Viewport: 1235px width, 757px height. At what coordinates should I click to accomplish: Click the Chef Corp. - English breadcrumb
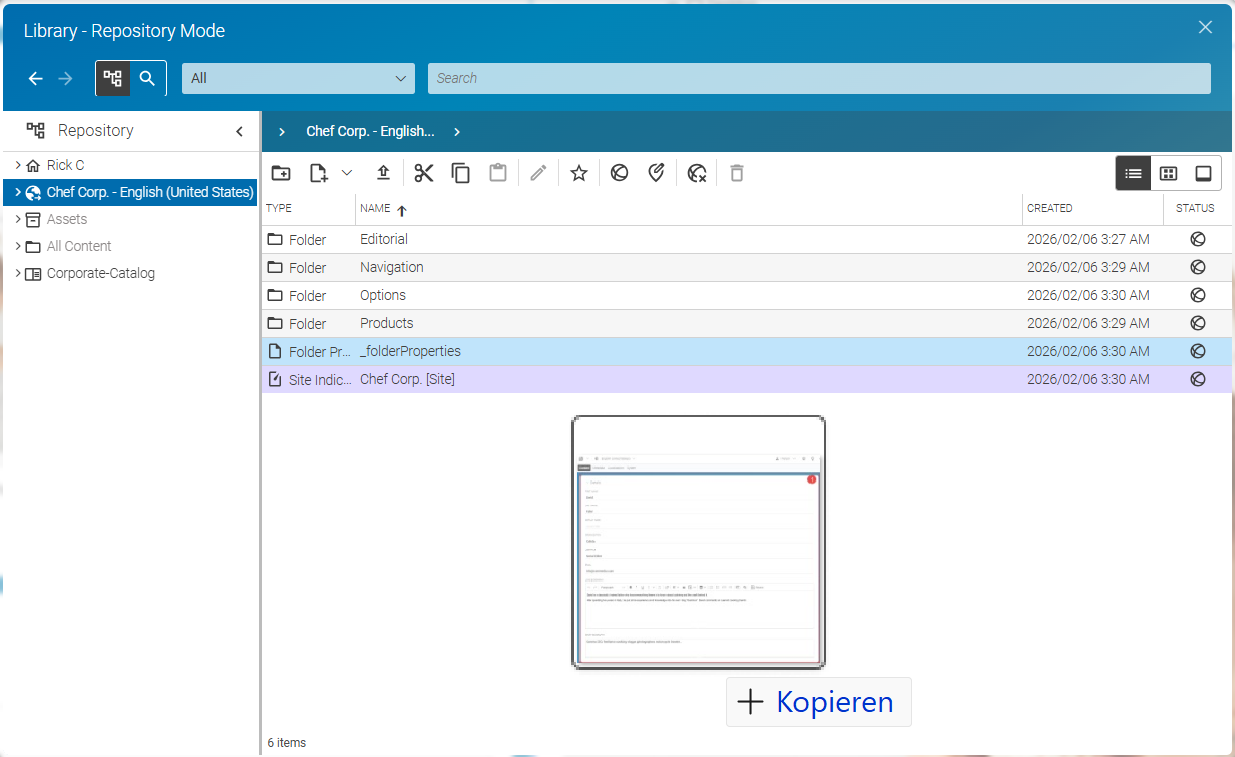click(x=370, y=131)
